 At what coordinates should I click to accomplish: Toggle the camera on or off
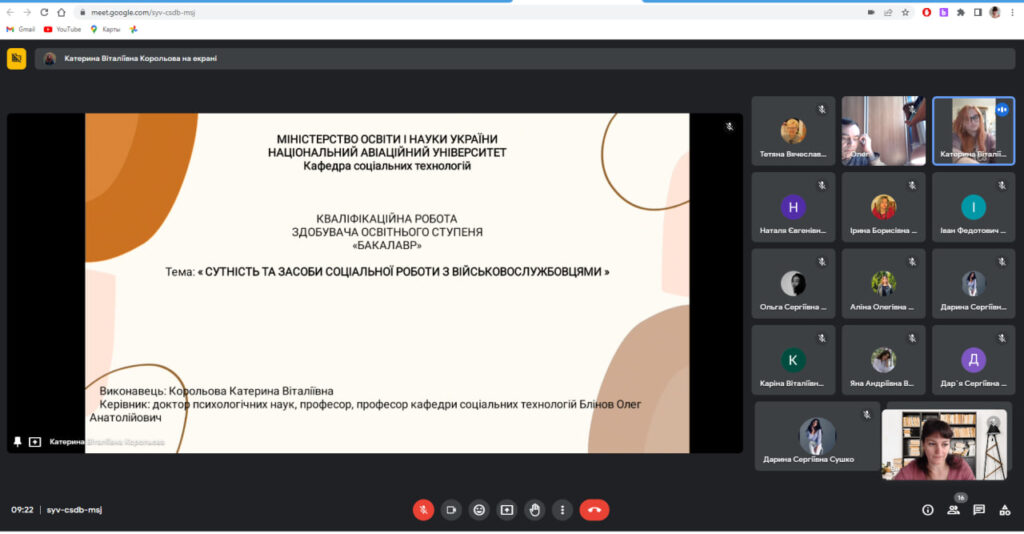click(451, 510)
